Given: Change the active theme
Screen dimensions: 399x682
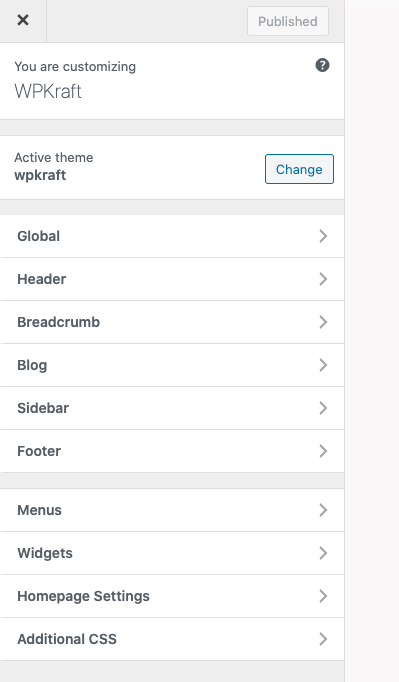Looking at the screenshot, I should point(299,169).
